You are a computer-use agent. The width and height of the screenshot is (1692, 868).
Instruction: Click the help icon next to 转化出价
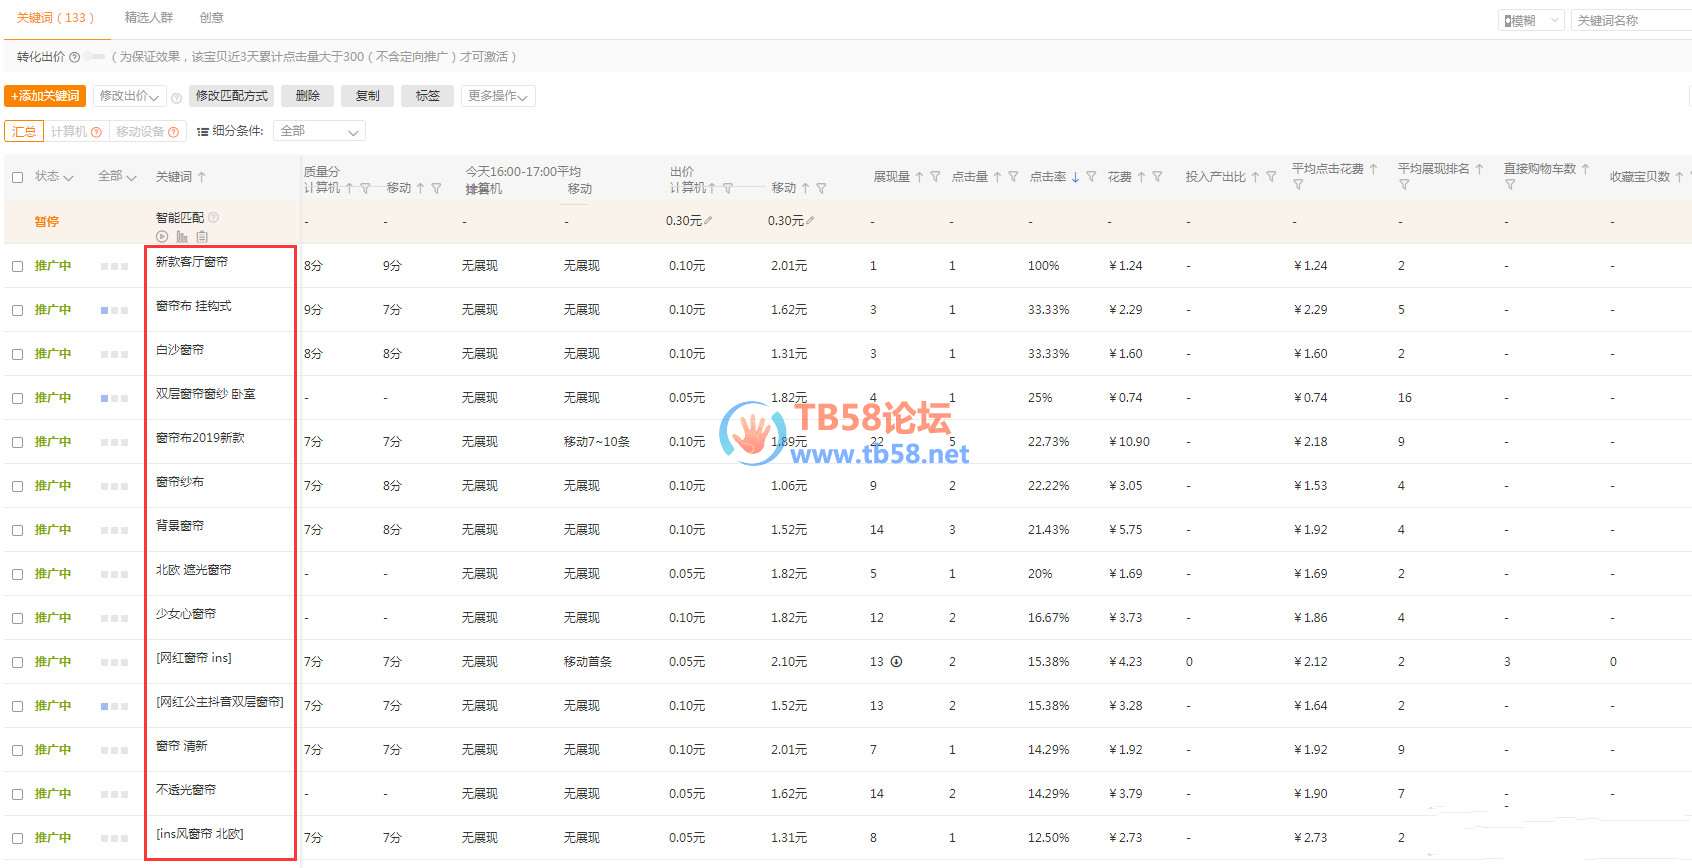pos(74,57)
